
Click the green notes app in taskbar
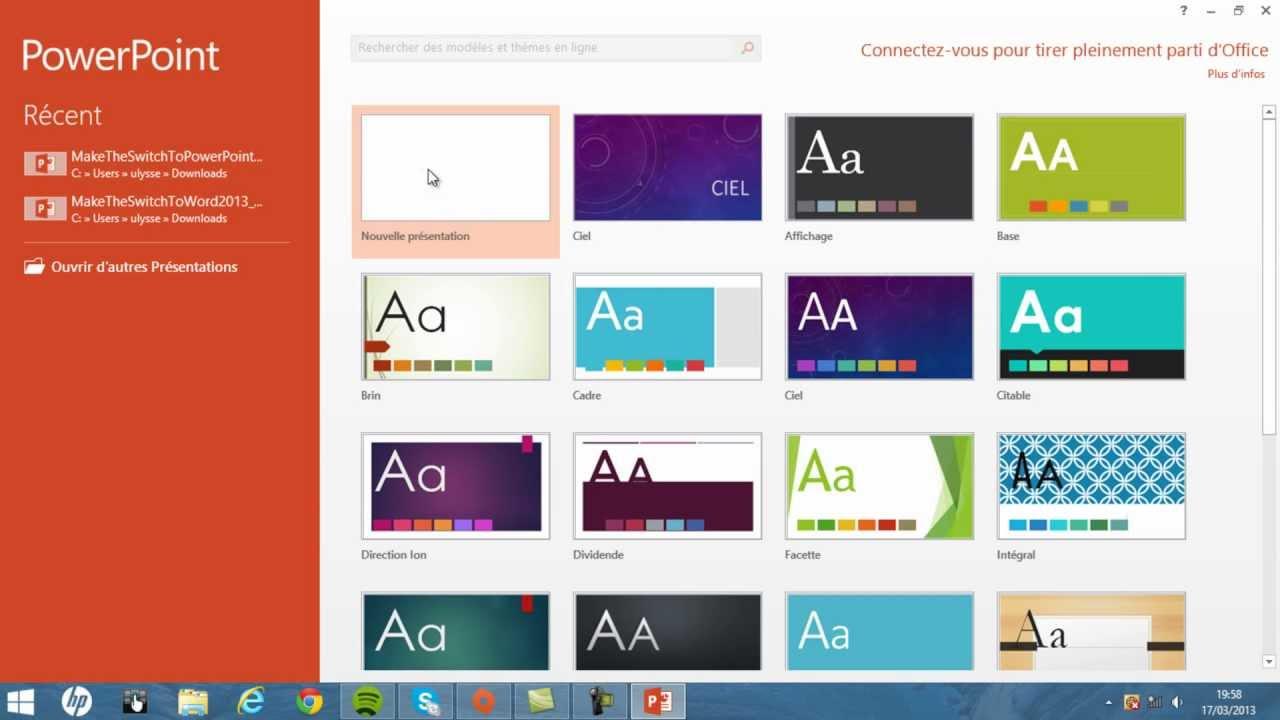click(x=542, y=701)
